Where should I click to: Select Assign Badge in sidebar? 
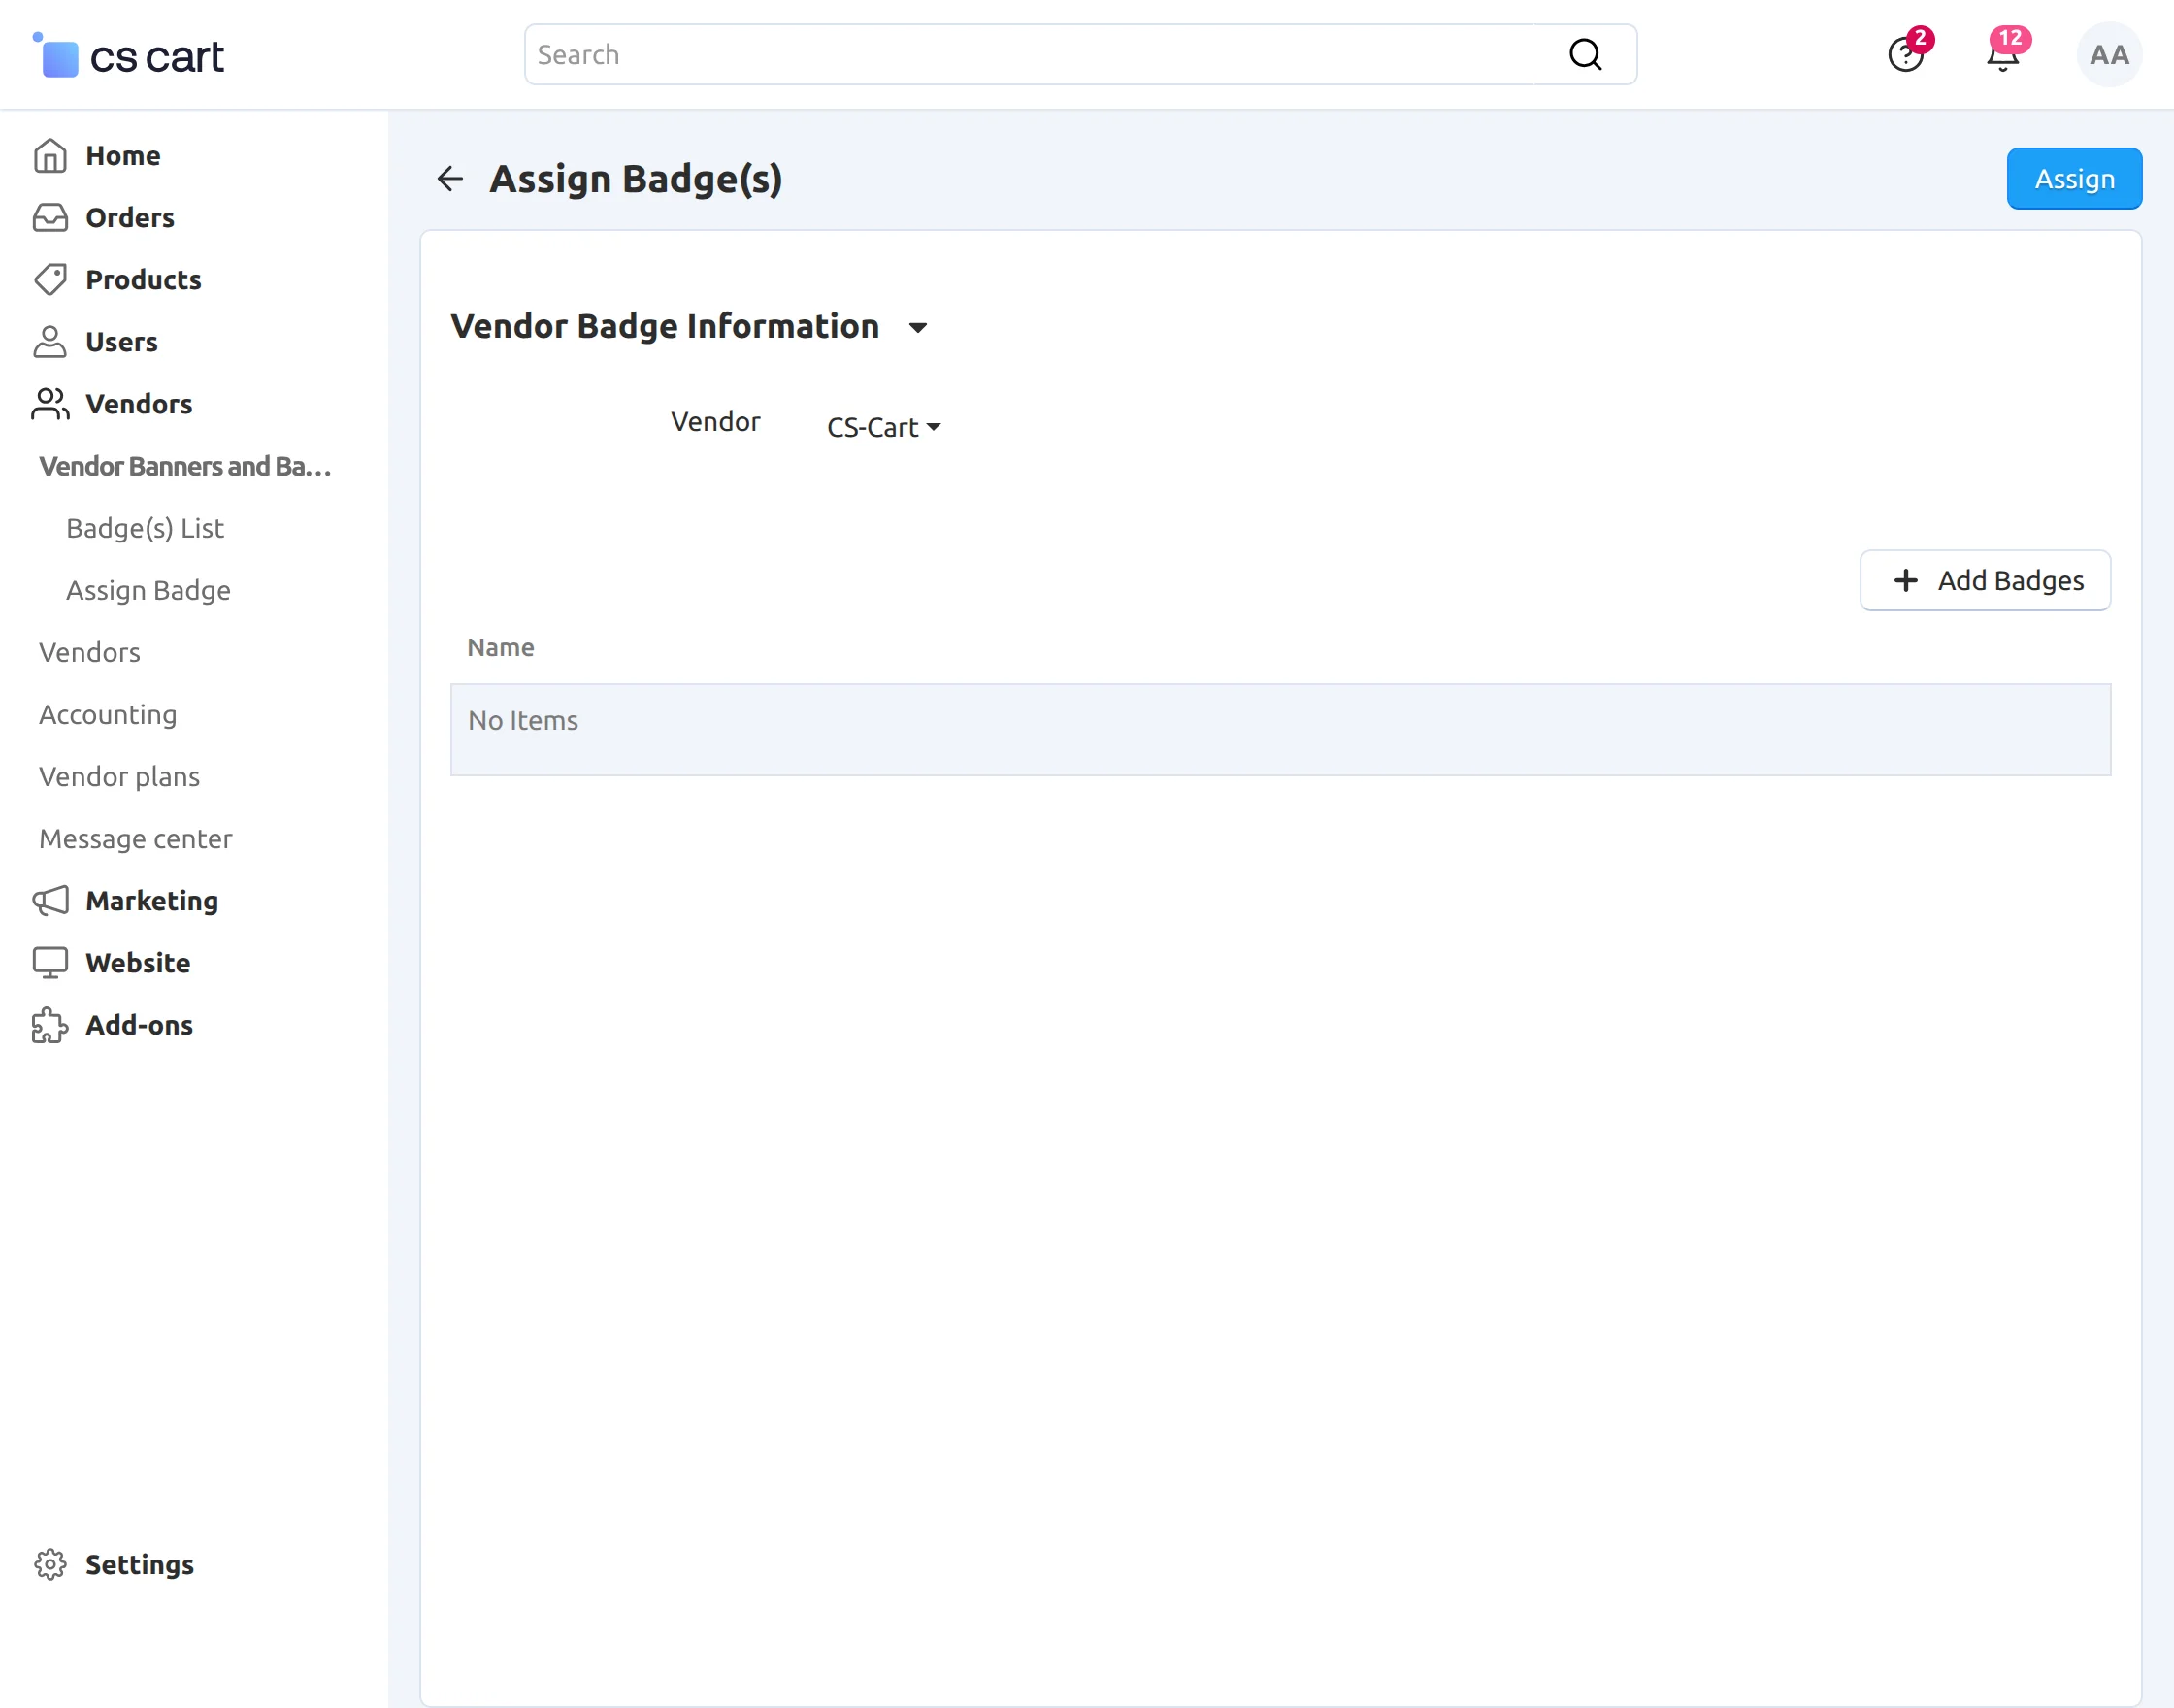(x=148, y=590)
